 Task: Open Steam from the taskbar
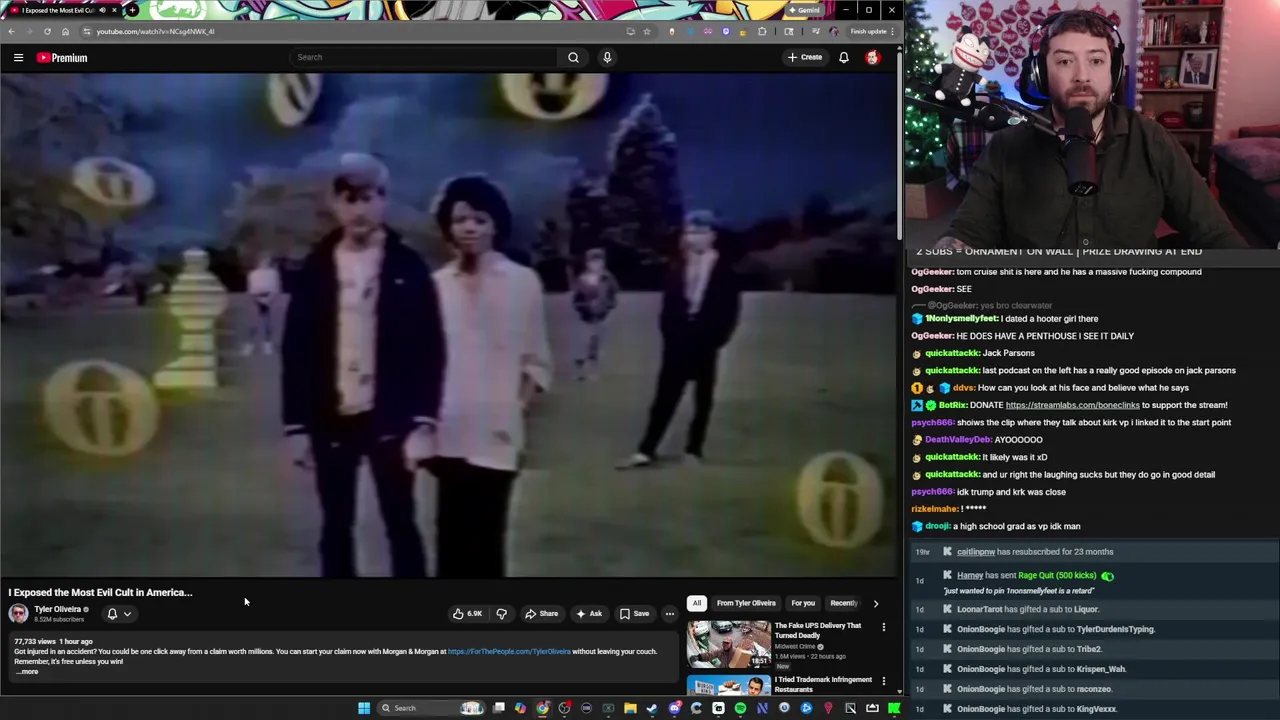(x=652, y=708)
